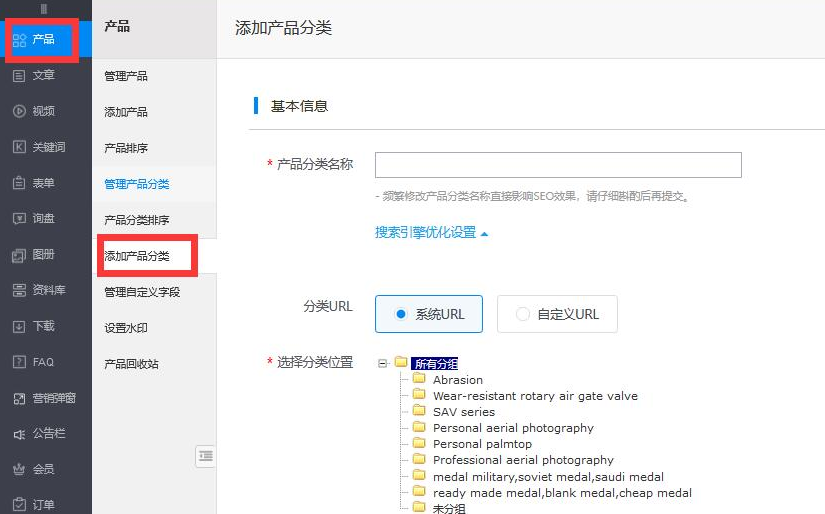Open 产品分类排序 submenu item
Screen dimensions: 825x514
pos(137,220)
